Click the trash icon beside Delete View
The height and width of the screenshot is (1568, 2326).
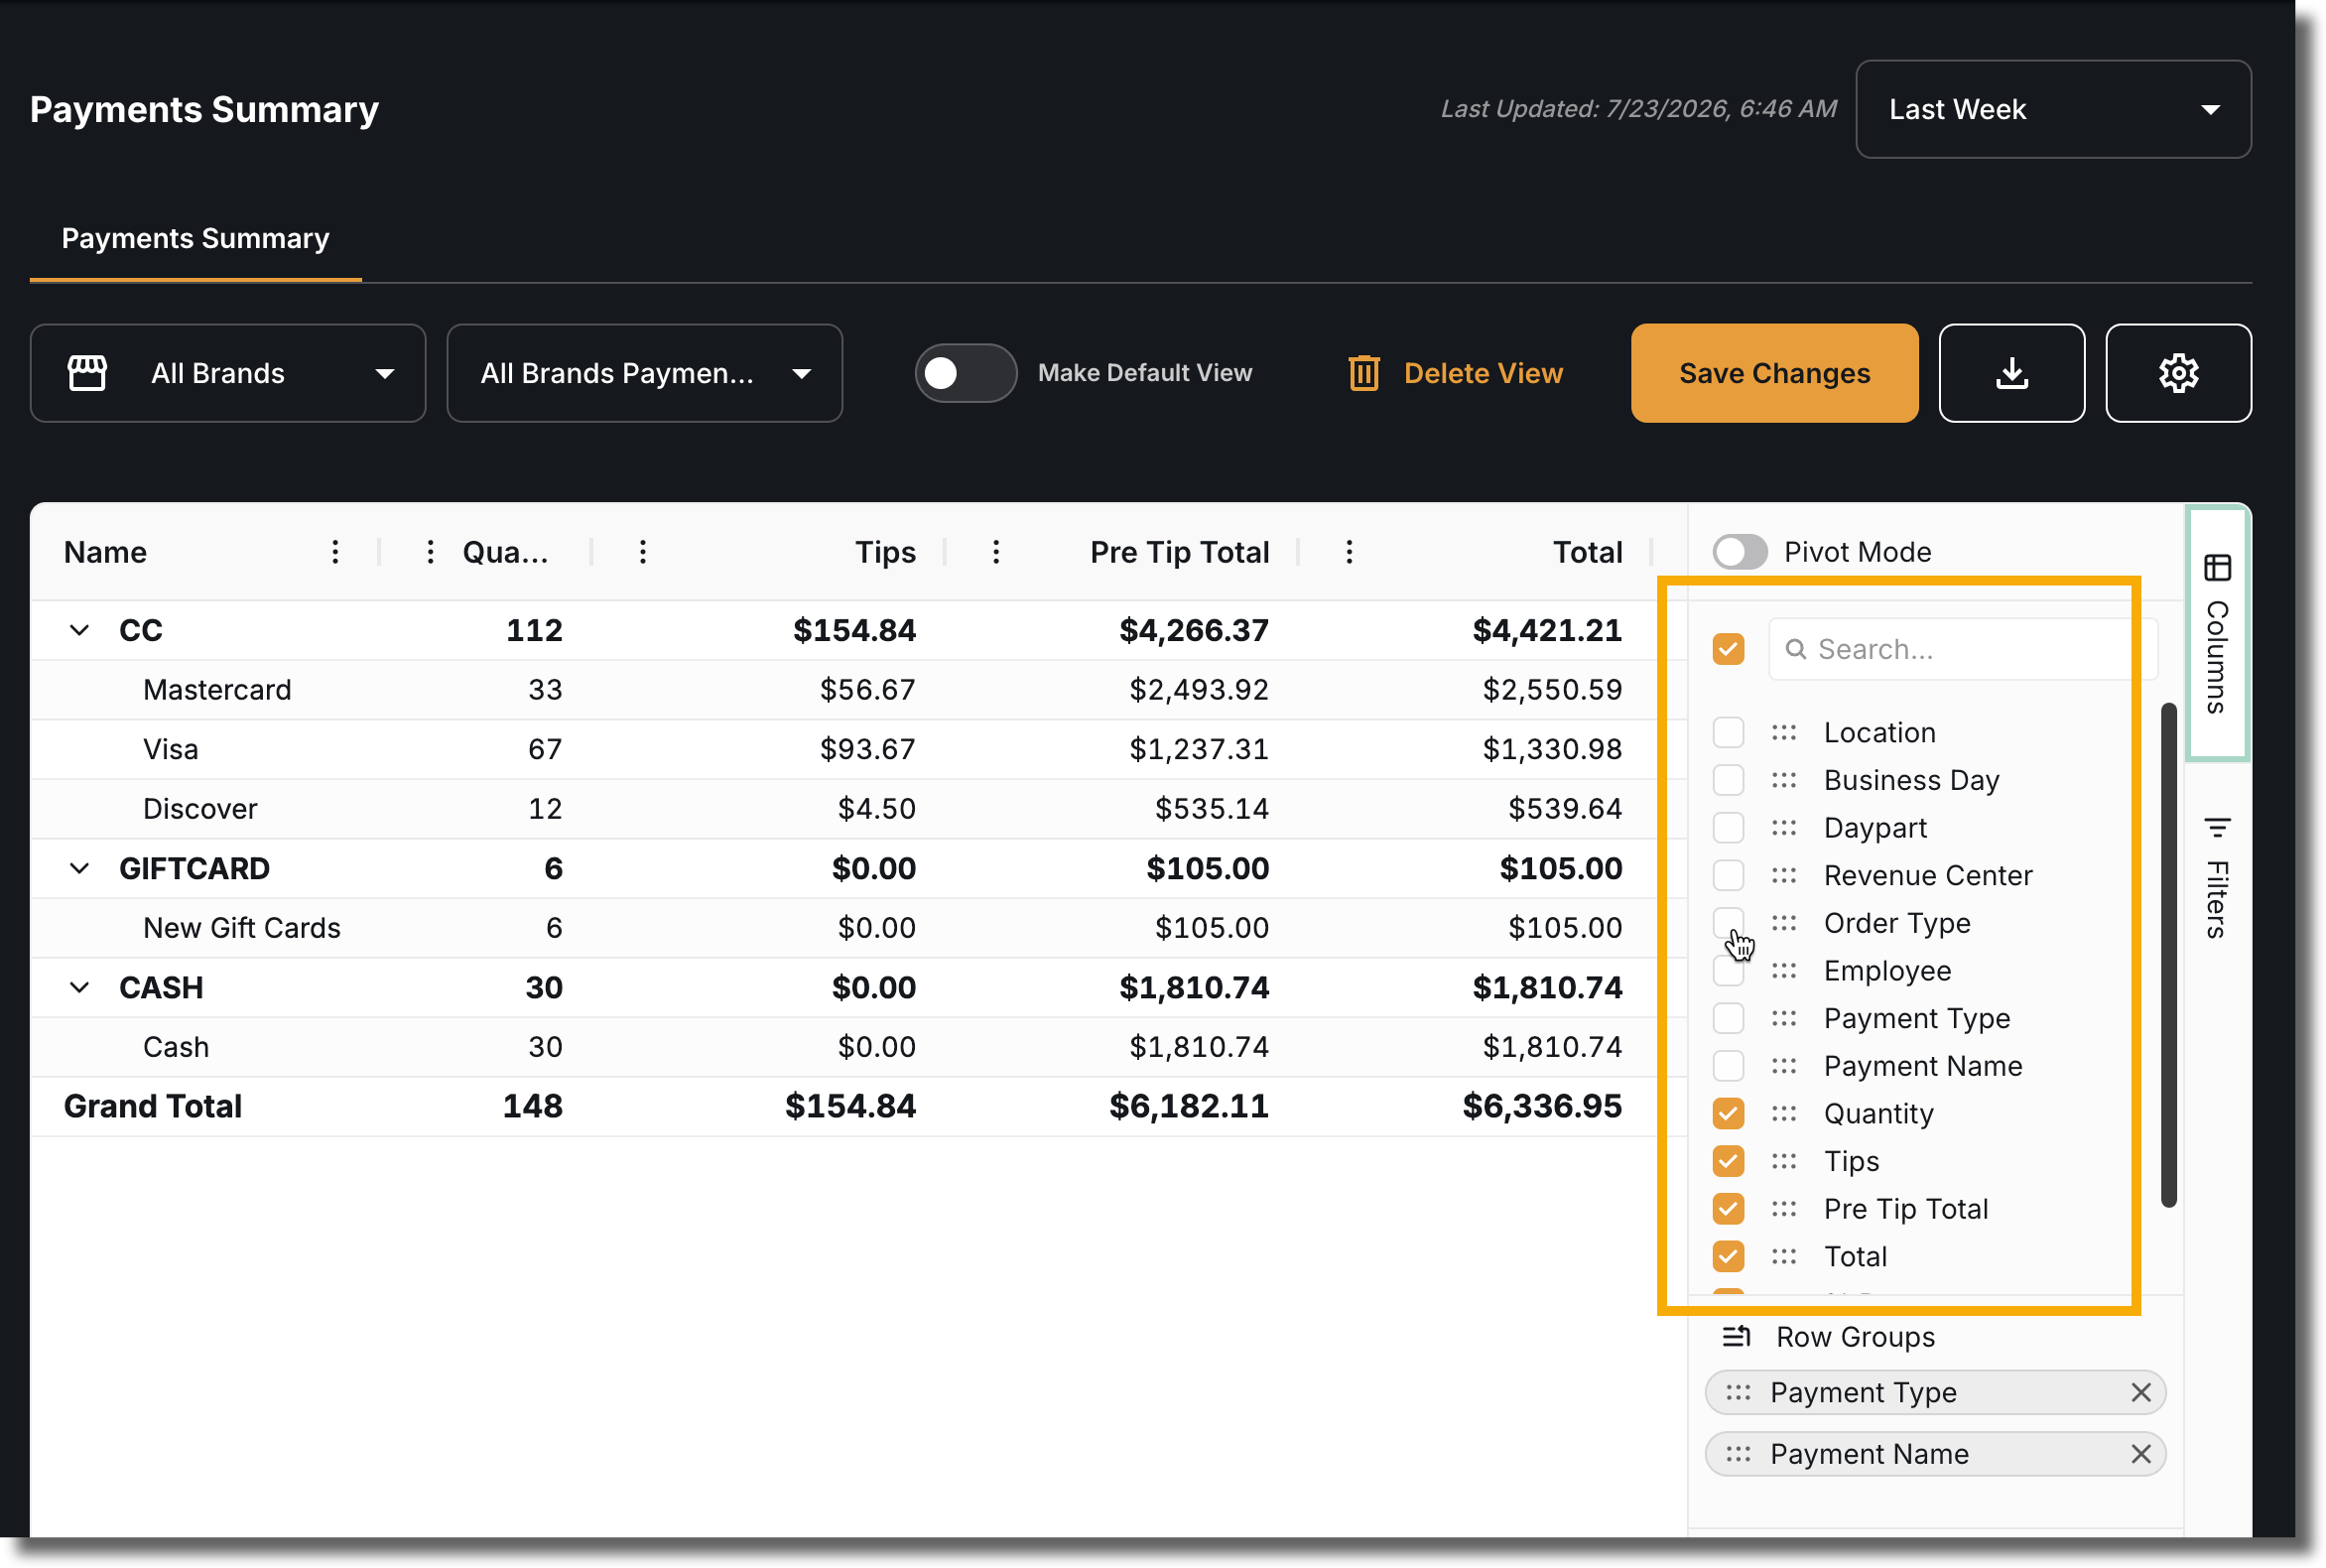[x=1364, y=373]
